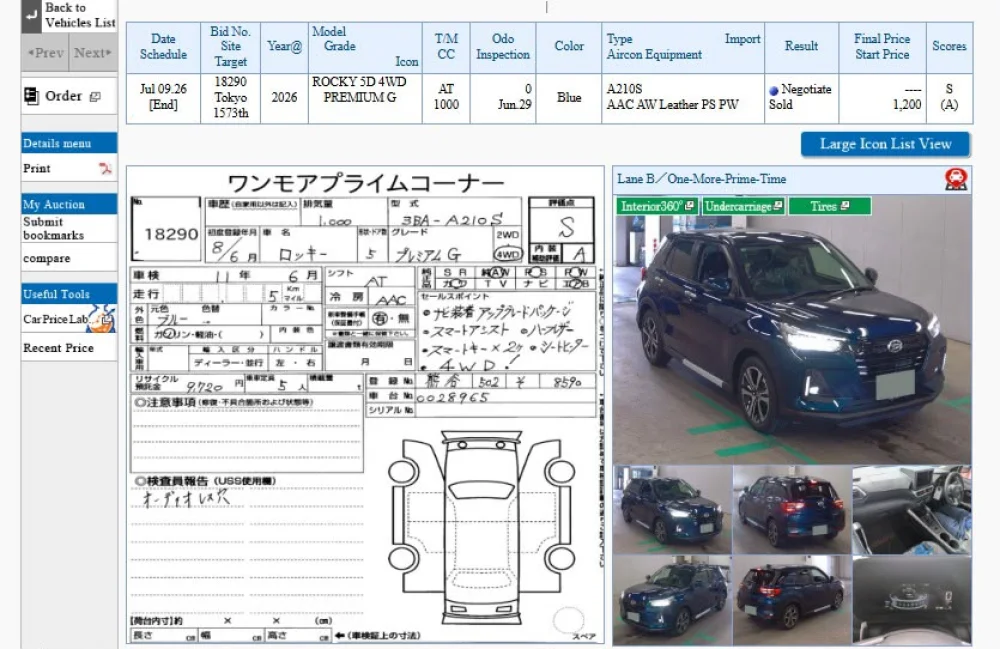
Task: Click the blue Negotiate status dot
Action: (774, 91)
